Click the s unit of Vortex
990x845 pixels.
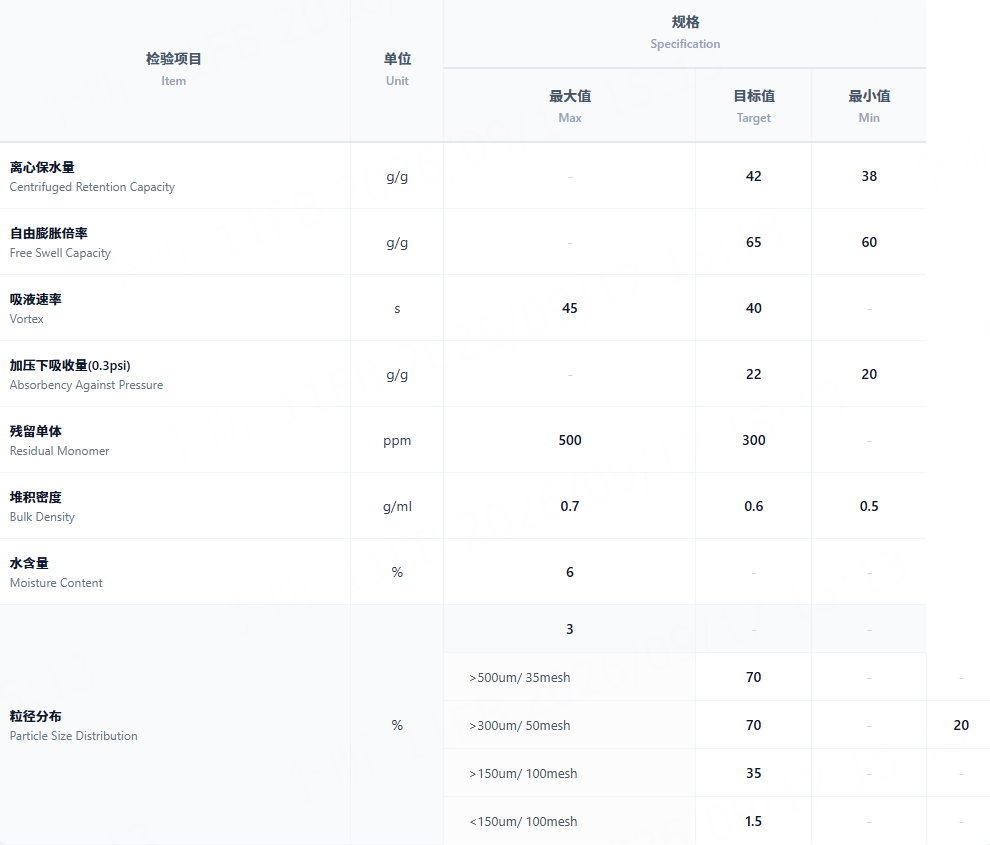[397, 309]
